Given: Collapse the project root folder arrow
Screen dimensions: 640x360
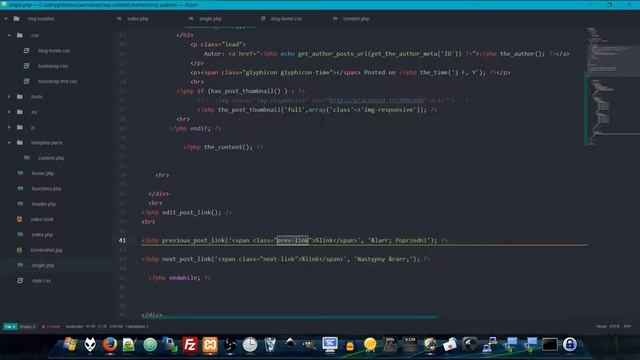Looking at the screenshot, I should pyautogui.click(x=6, y=19).
